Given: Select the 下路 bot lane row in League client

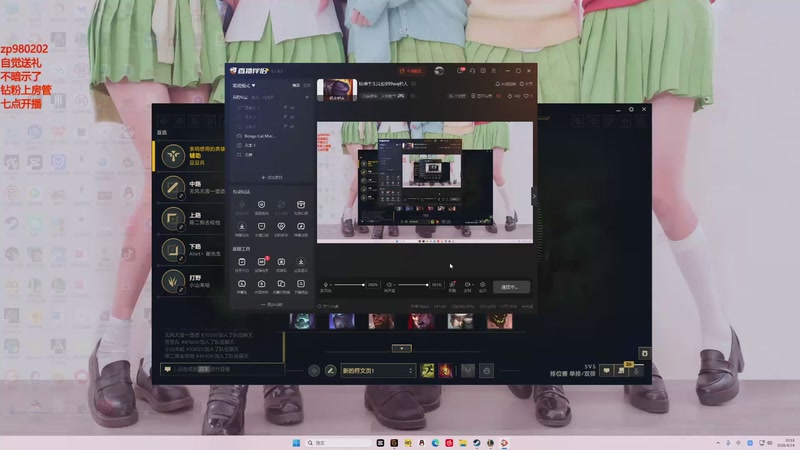Looking at the screenshot, I should coord(189,250).
